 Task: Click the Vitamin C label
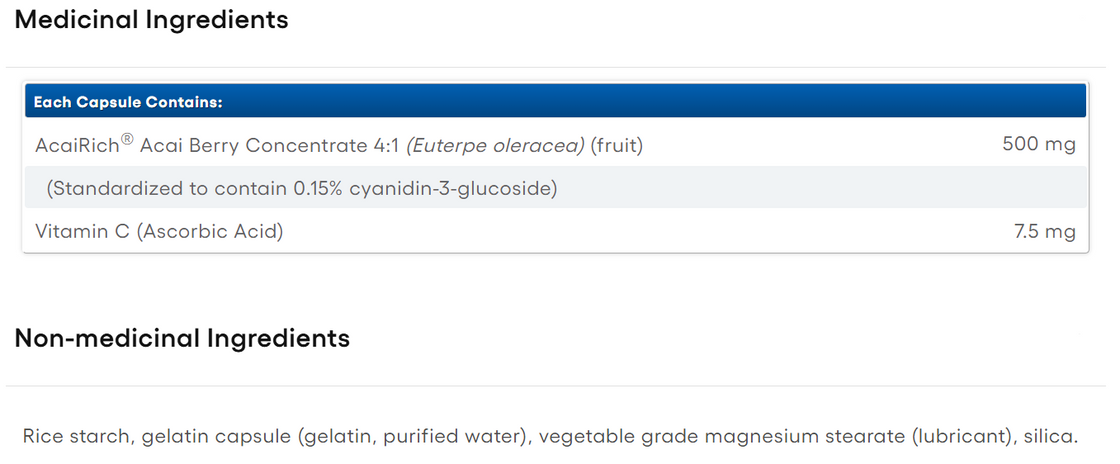tap(82, 232)
